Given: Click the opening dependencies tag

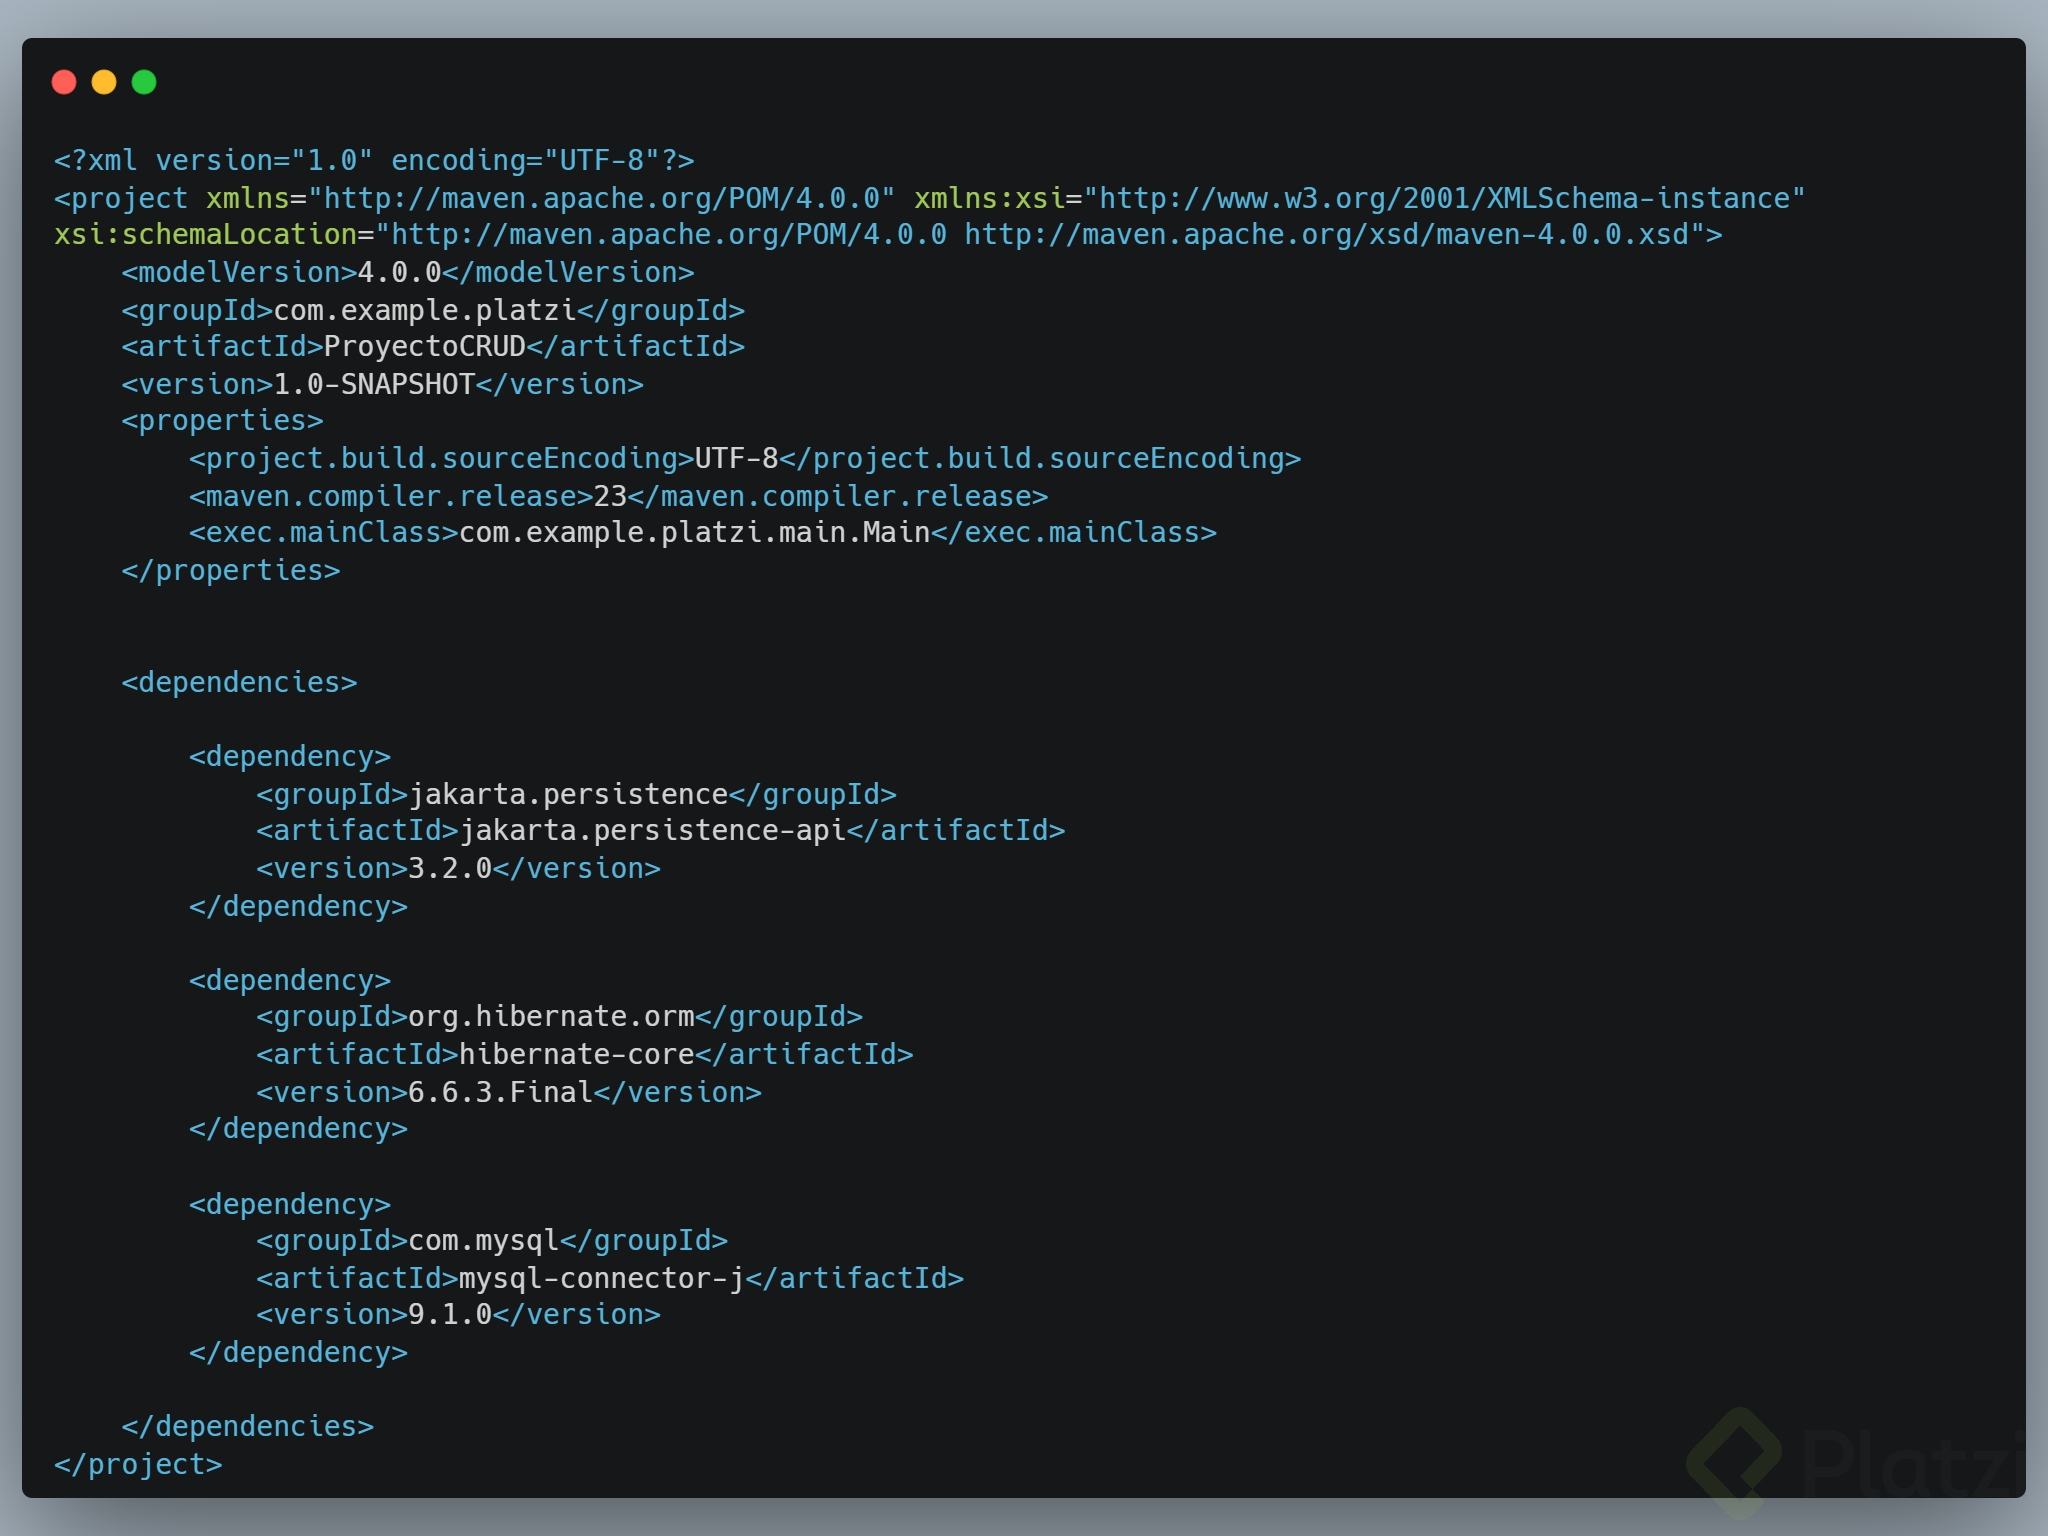Looking at the screenshot, I should [238, 682].
